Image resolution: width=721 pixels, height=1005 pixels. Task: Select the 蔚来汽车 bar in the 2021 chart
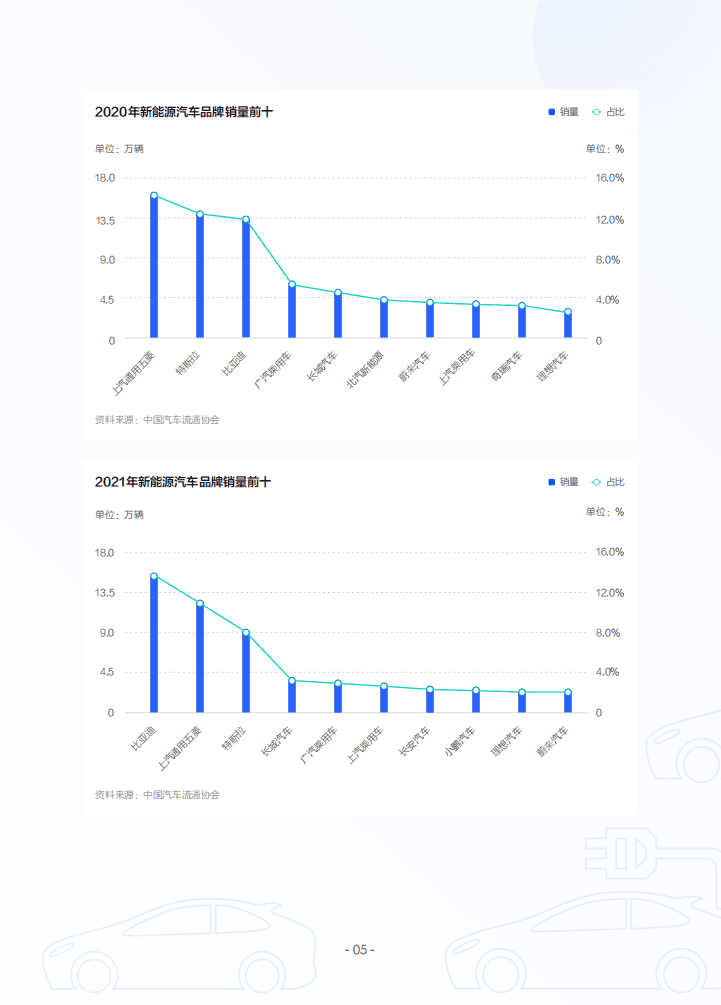pos(568,702)
